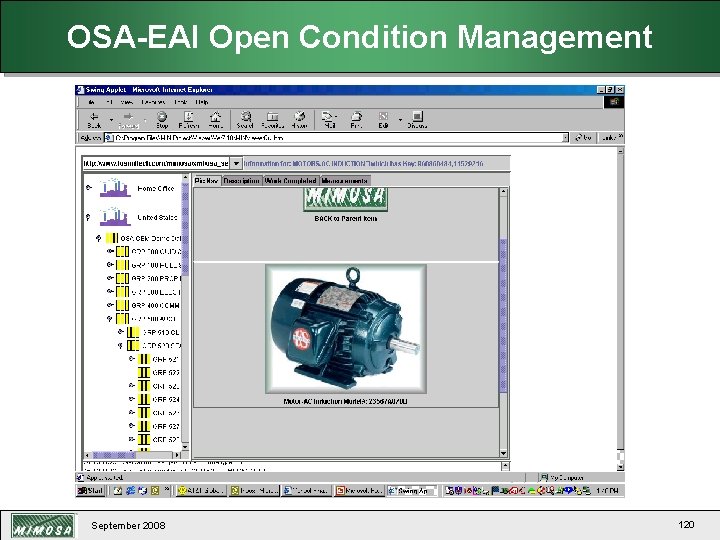Click in the server URL combo box field
Viewport: 720px width, 540px height.
point(156,163)
